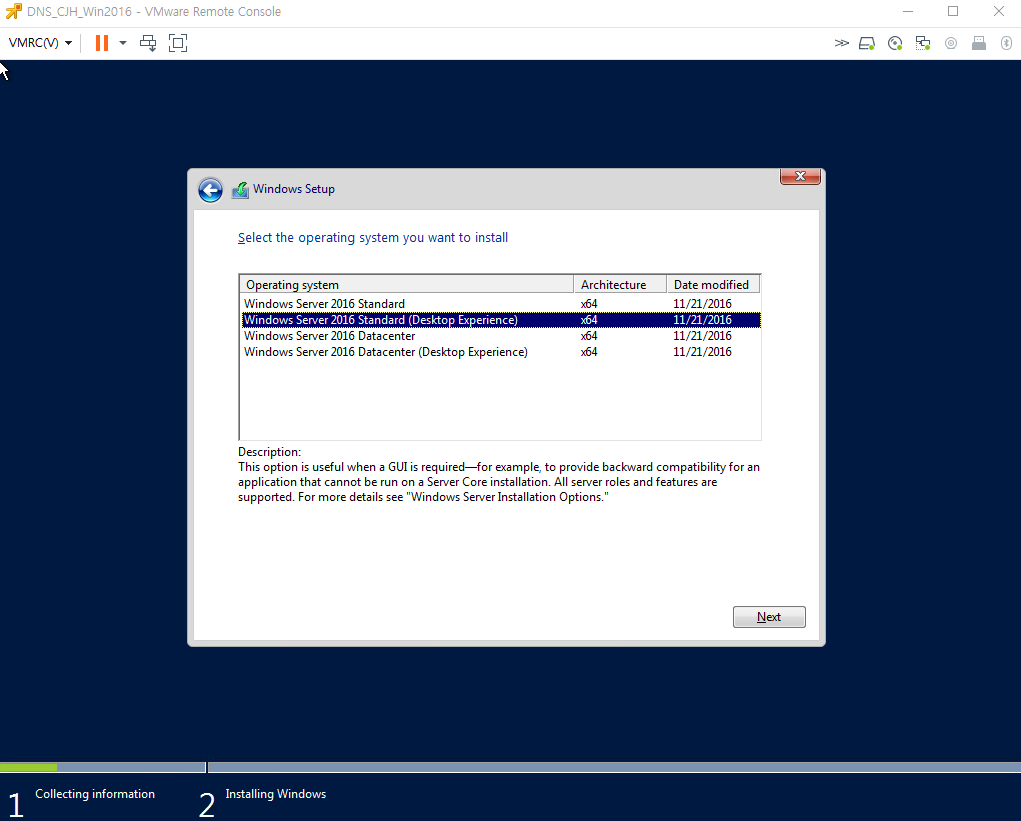
Task: Click the Architecture column header
Action: [620, 285]
